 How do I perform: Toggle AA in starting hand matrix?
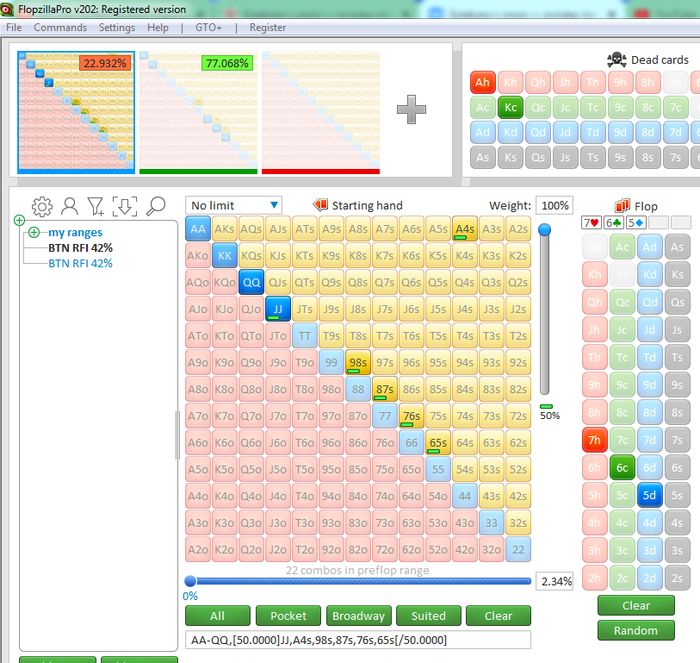tap(198, 229)
